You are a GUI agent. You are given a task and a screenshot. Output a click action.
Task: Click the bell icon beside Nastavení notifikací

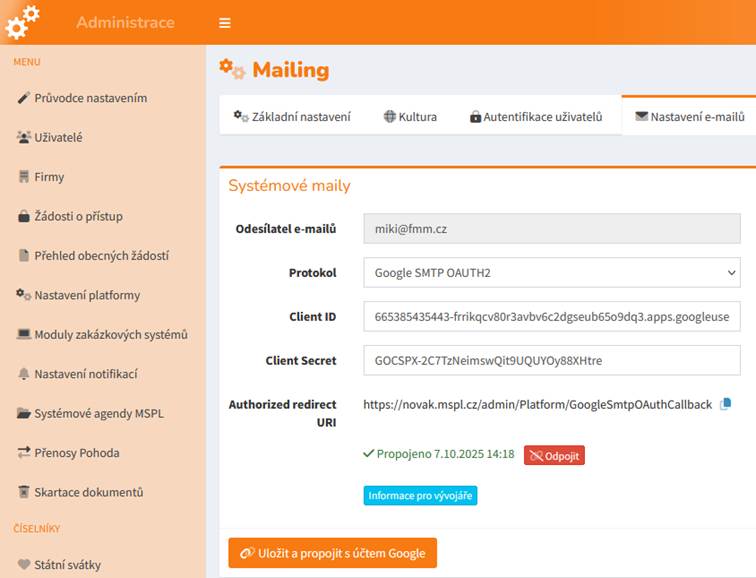click(x=24, y=374)
